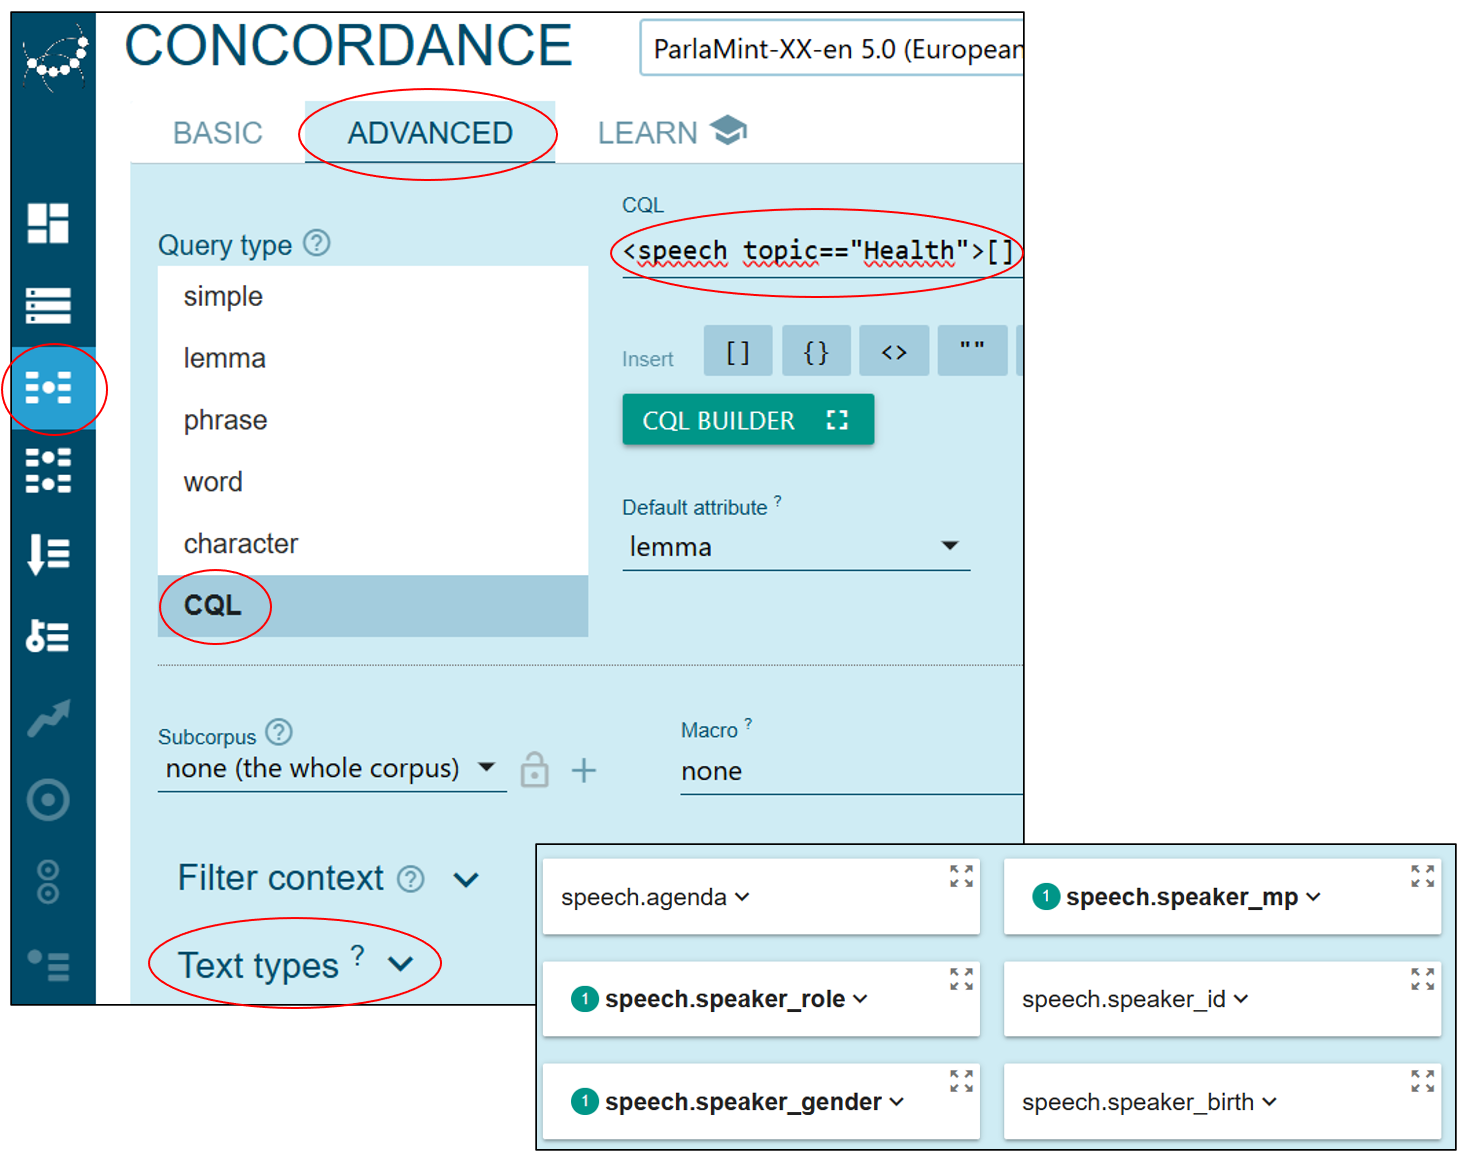Open the Default attribute lemma dropdown

795,547
